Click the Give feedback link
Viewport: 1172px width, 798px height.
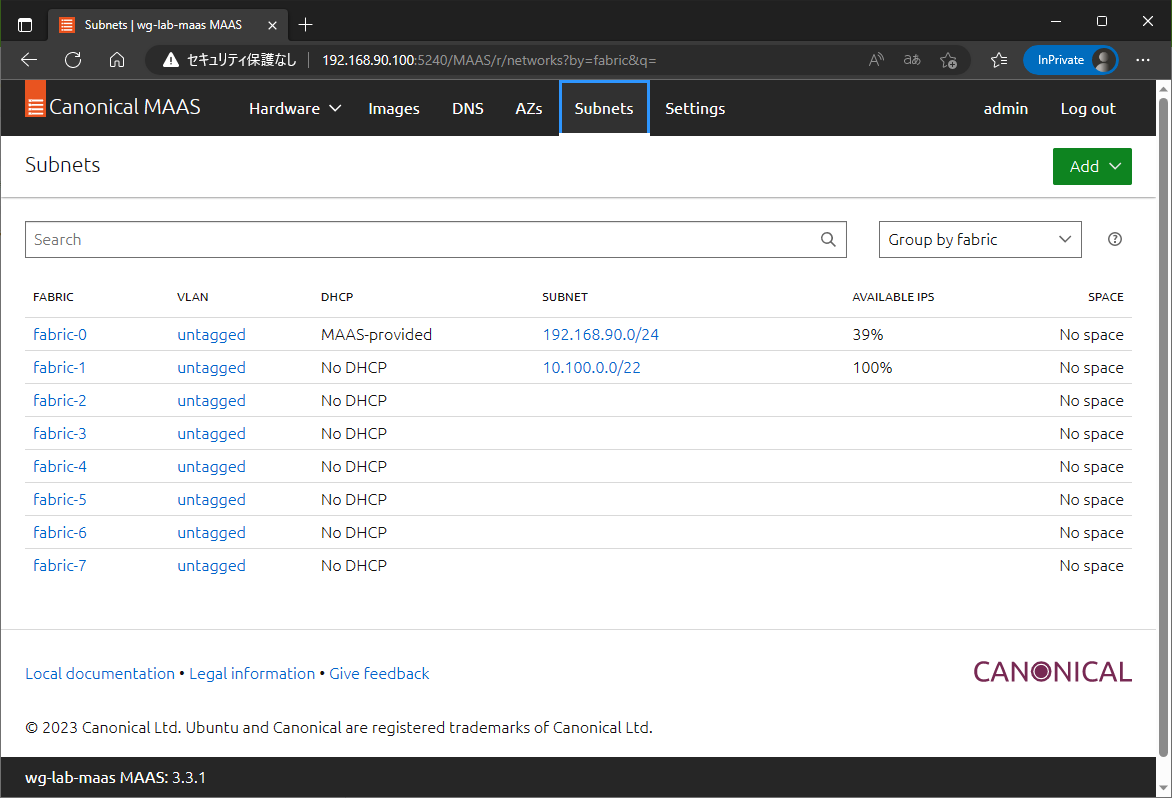[379, 673]
